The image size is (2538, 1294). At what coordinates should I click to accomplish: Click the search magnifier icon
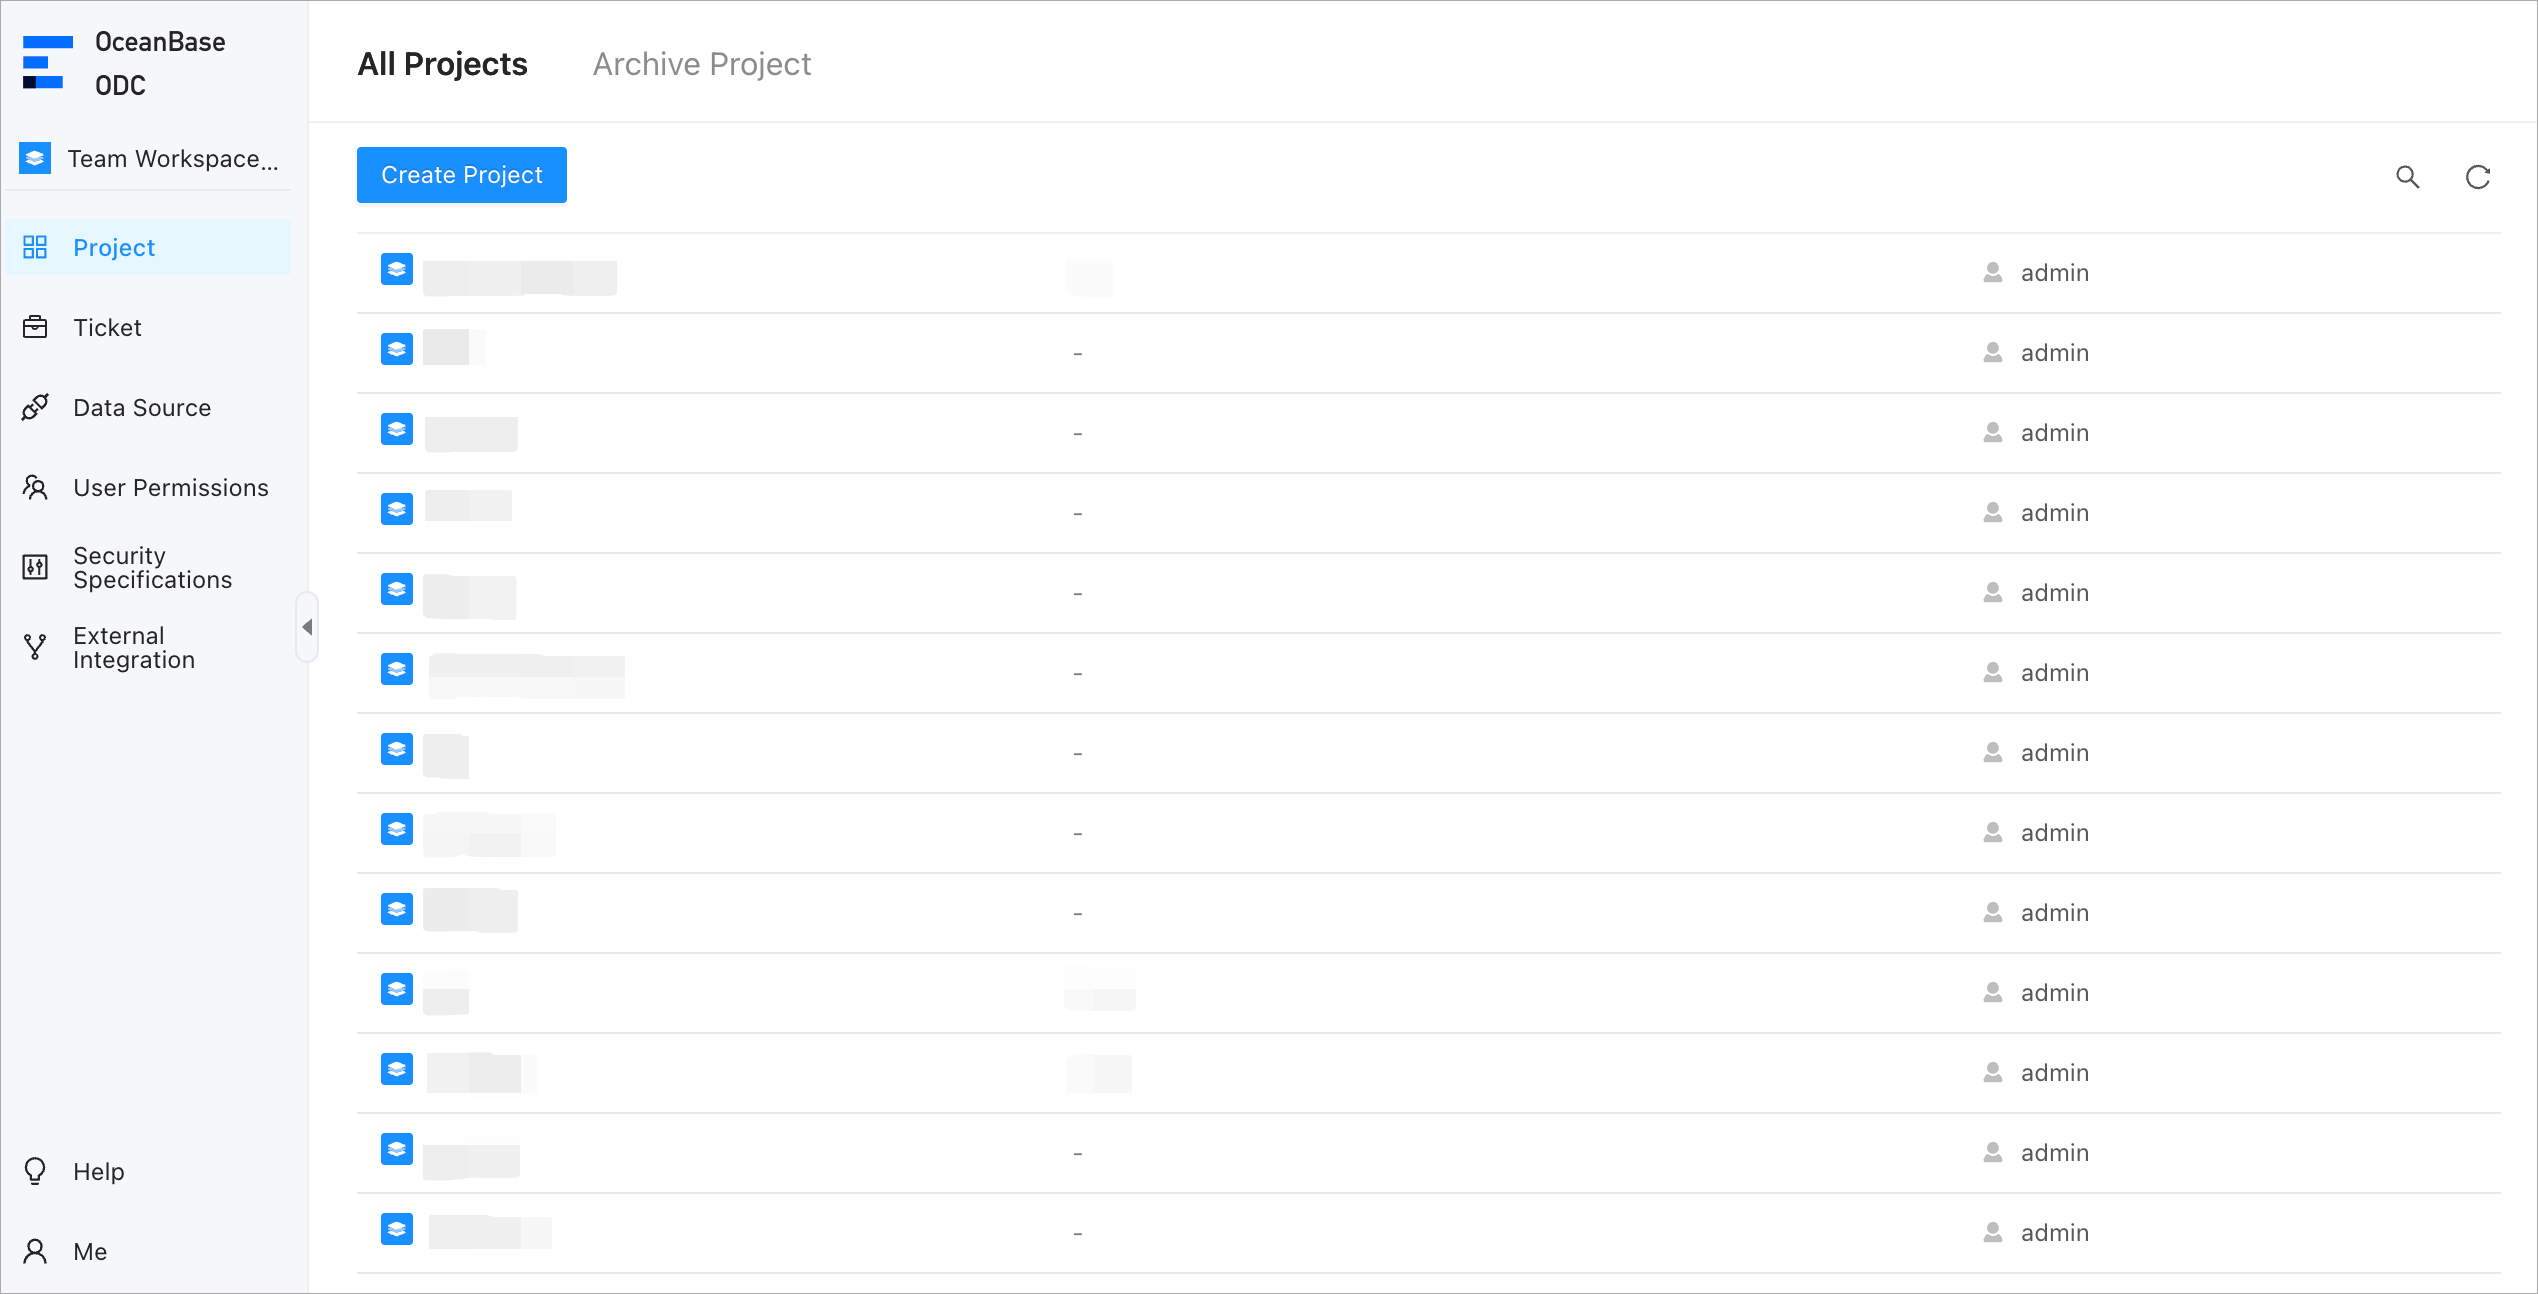(2407, 177)
